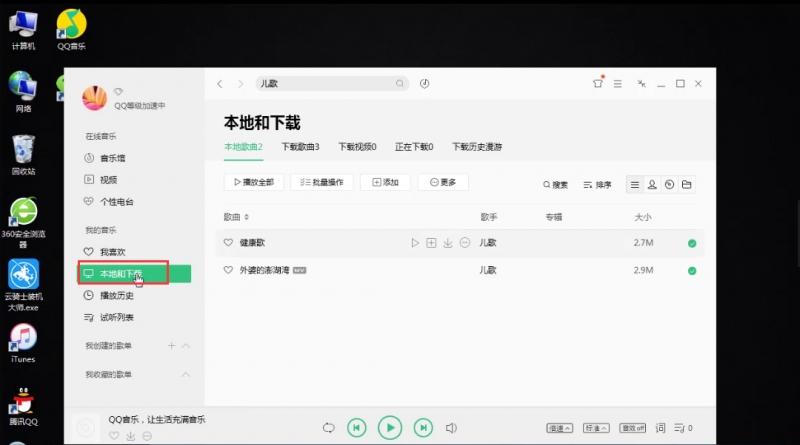This screenshot has width=800, height=445.
Task: Click the 歌手 column header
Action: (x=489, y=217)
